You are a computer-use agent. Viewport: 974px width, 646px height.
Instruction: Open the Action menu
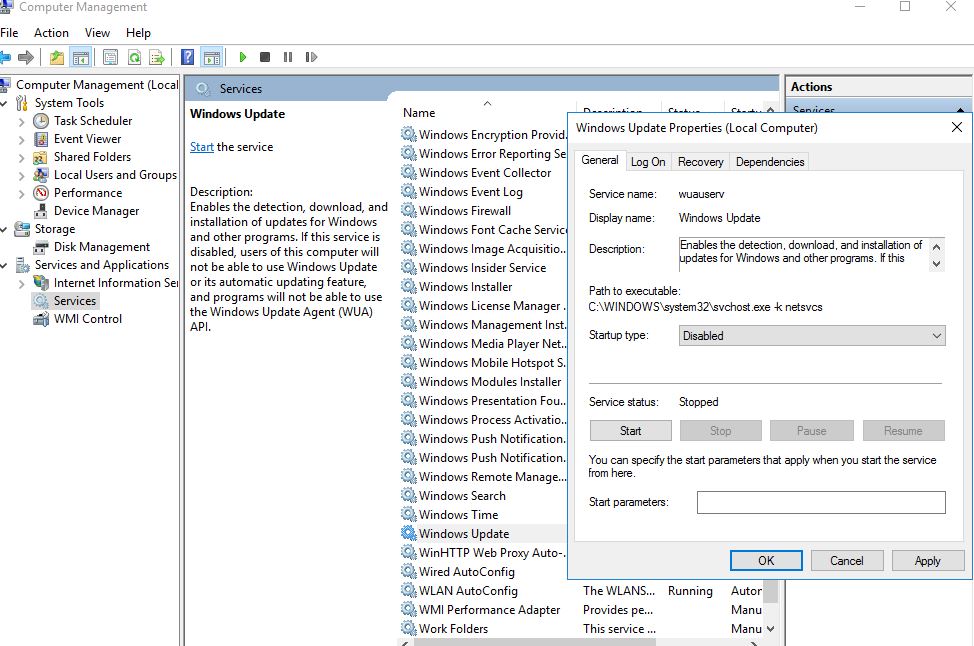(x=51, y=33)
